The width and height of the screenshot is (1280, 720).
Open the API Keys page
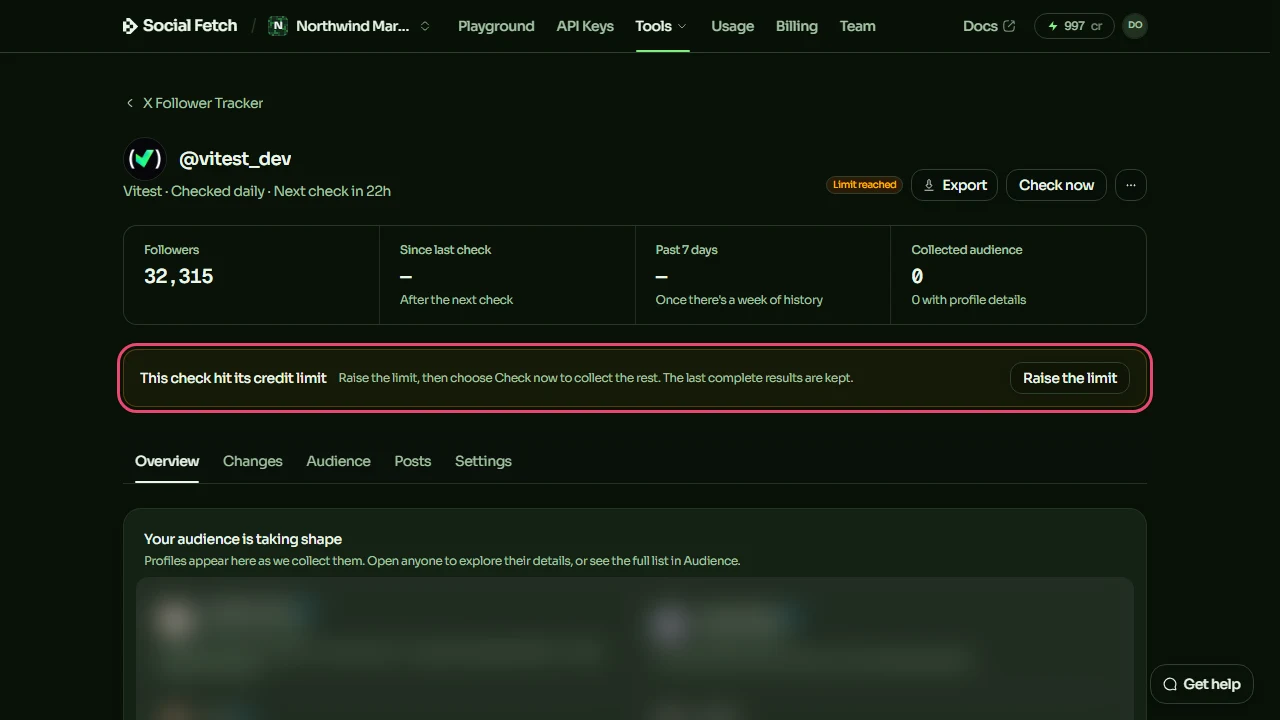tap(585, 26)
